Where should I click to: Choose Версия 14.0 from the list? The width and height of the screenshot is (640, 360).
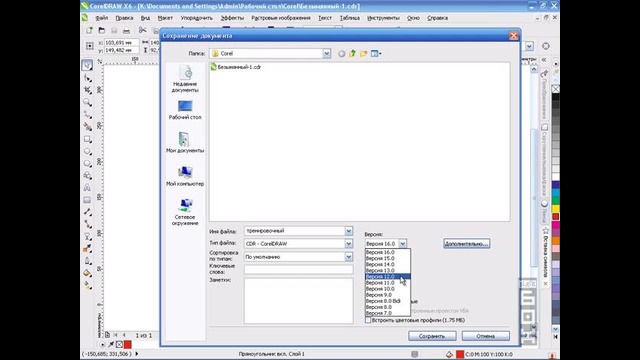387,264
